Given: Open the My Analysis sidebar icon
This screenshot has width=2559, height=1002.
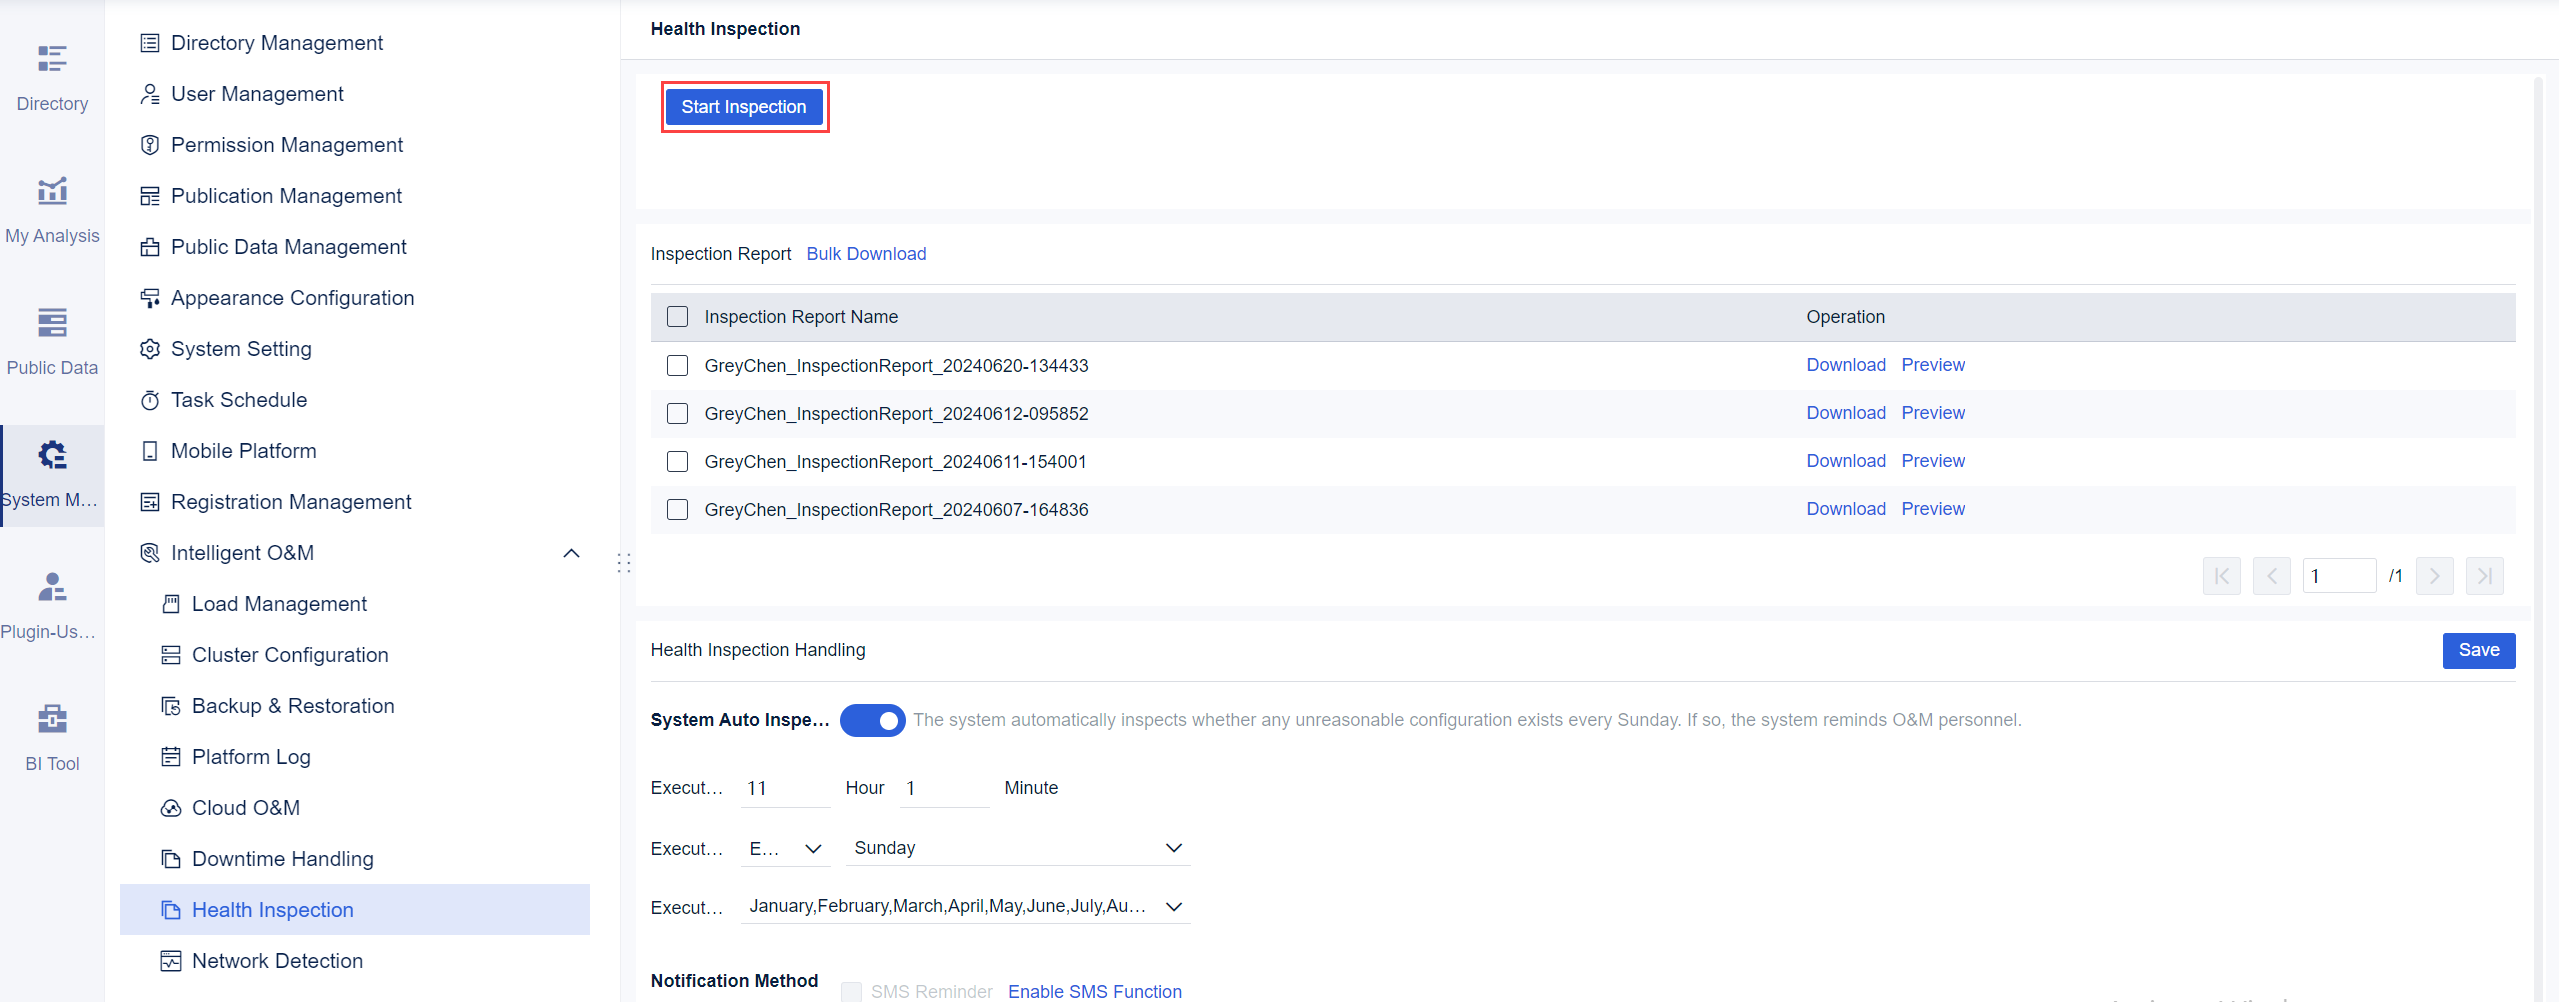Looking at the screenshot, I should point(52,210).
